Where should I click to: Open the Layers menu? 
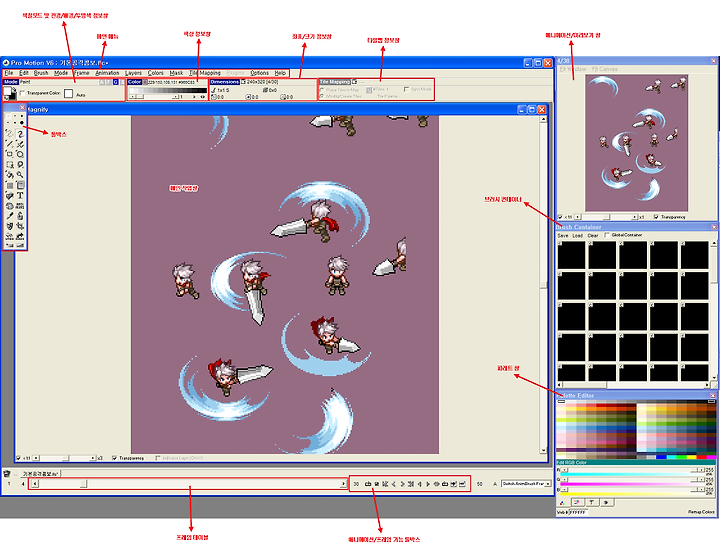click(x=133, y=73)
